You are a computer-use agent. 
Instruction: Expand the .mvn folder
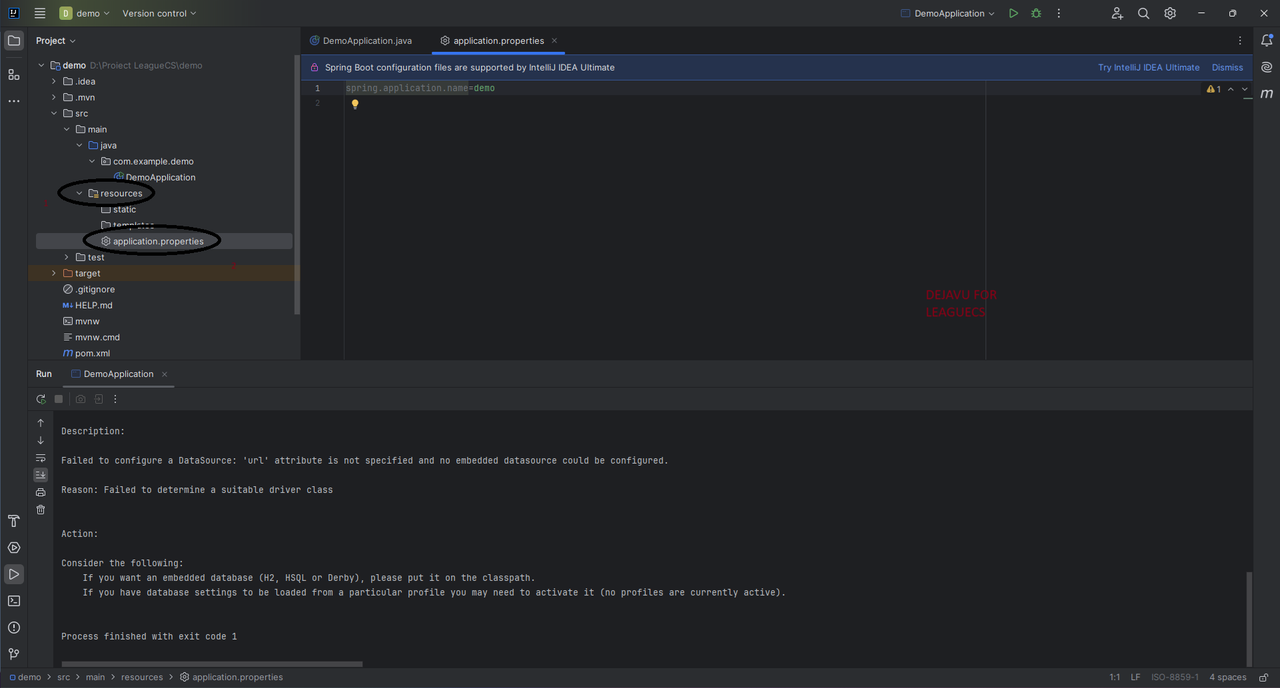pyautogui.click(x=54, y=97)
